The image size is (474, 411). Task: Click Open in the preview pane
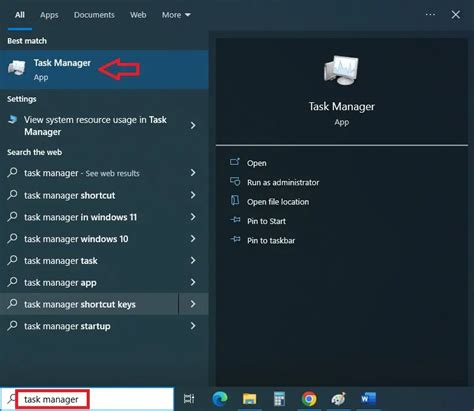click(x=256, y=163)
